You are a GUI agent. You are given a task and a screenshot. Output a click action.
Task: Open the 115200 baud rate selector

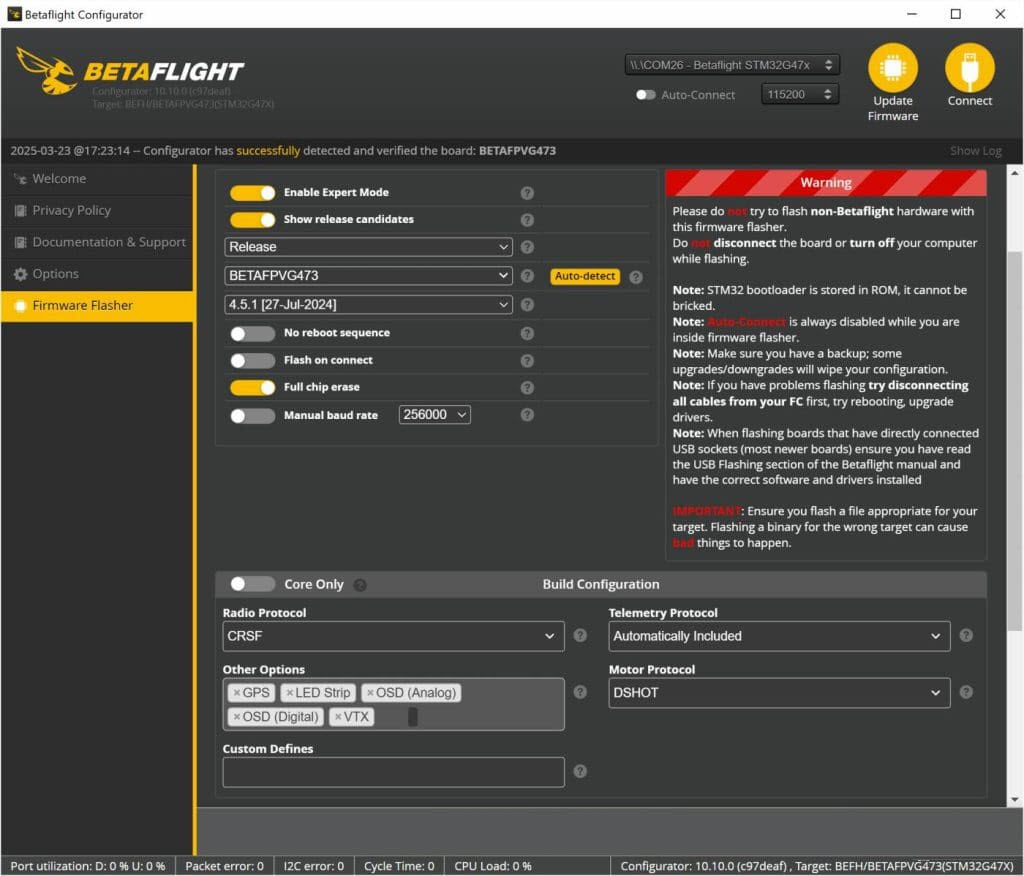click(800, 94)
